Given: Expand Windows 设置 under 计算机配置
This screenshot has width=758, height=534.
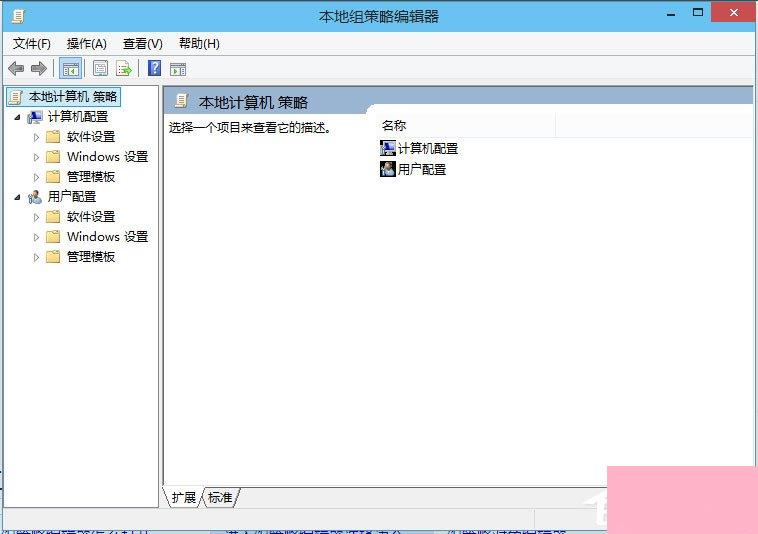Looking at the screenshot, I should tap(36, 157).
